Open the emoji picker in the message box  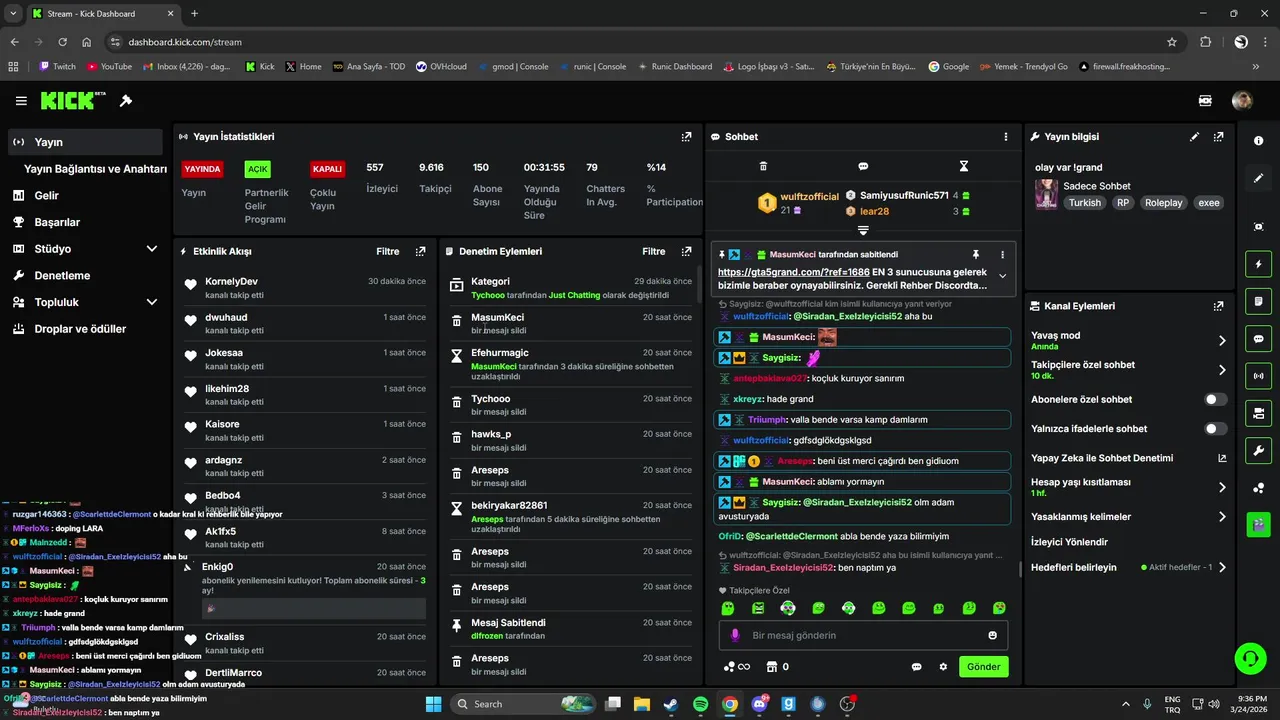coord(992,635)
